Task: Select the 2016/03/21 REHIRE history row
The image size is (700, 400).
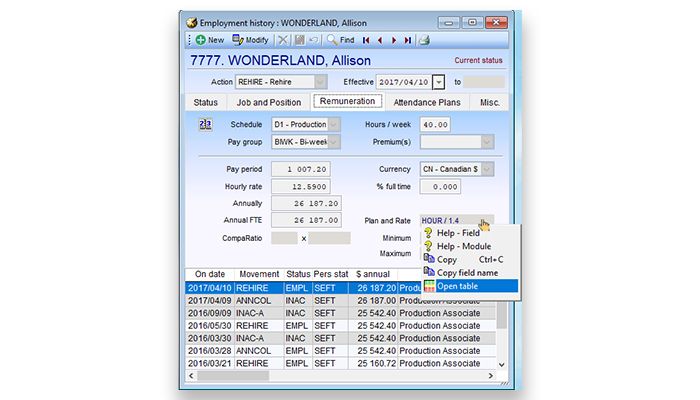Action: coord(341,363)
